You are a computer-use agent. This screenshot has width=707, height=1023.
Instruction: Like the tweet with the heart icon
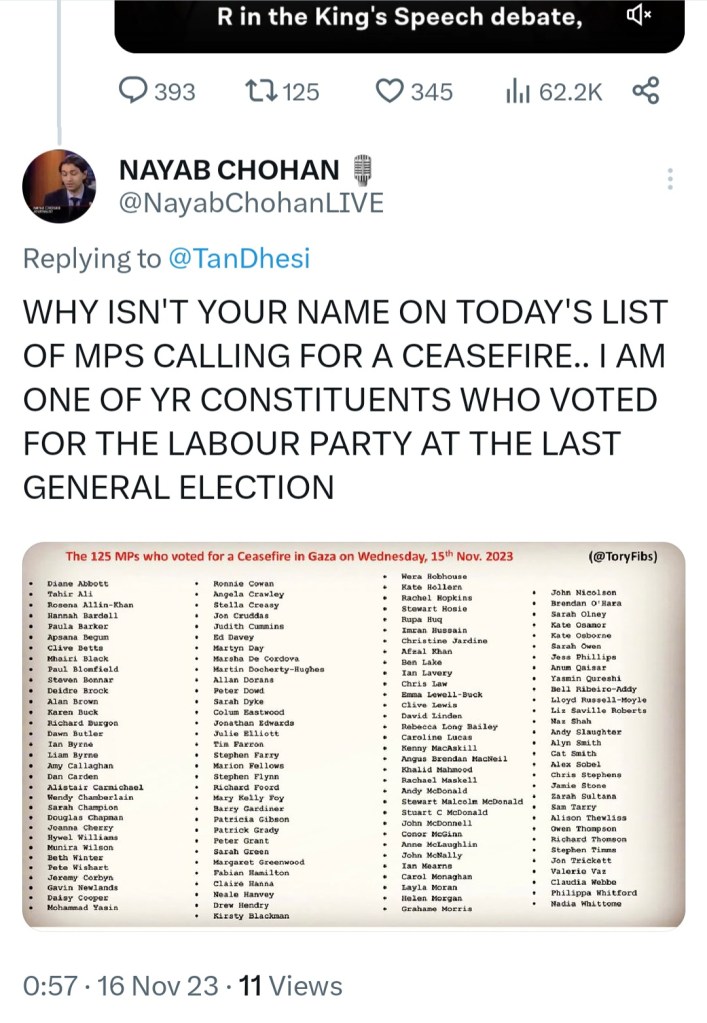click(389, 92)
